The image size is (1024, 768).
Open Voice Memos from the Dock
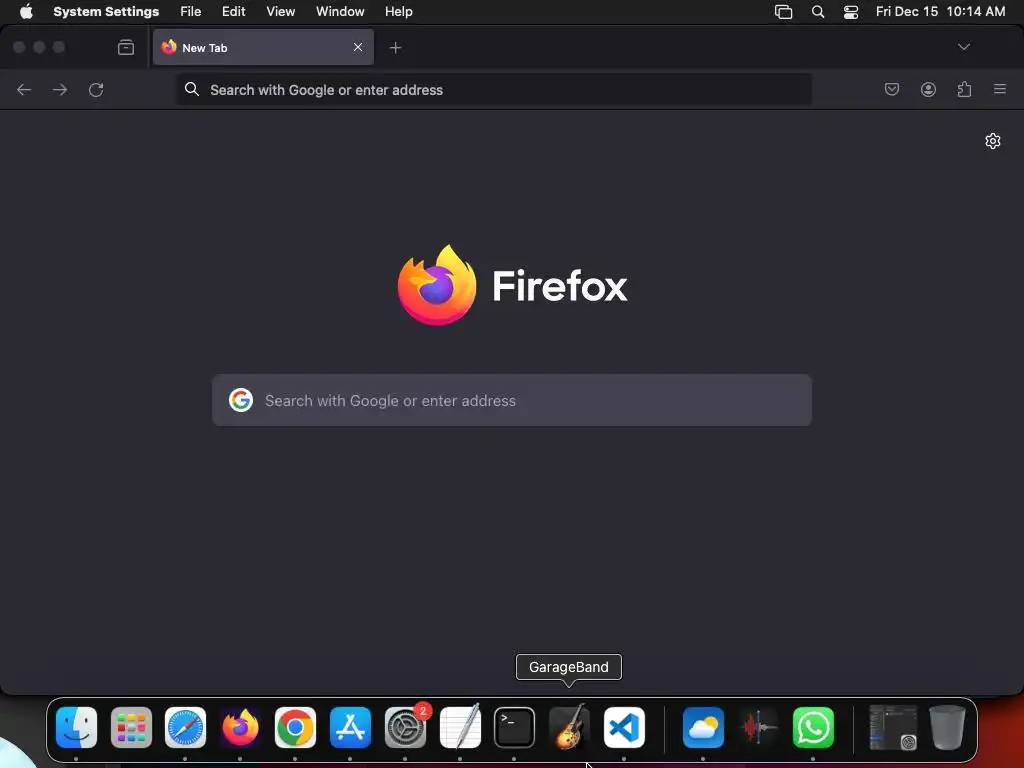coord(758,728)
